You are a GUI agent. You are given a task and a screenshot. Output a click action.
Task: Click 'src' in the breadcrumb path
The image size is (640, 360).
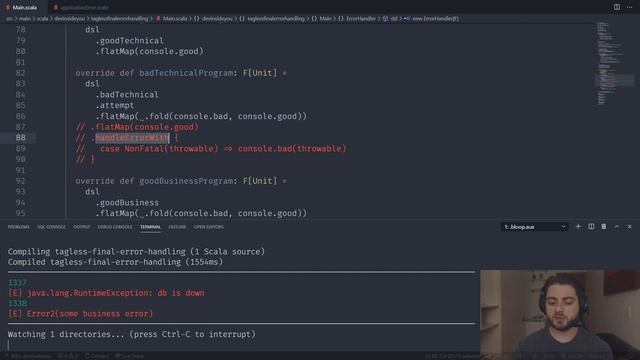tap(9, 19)
